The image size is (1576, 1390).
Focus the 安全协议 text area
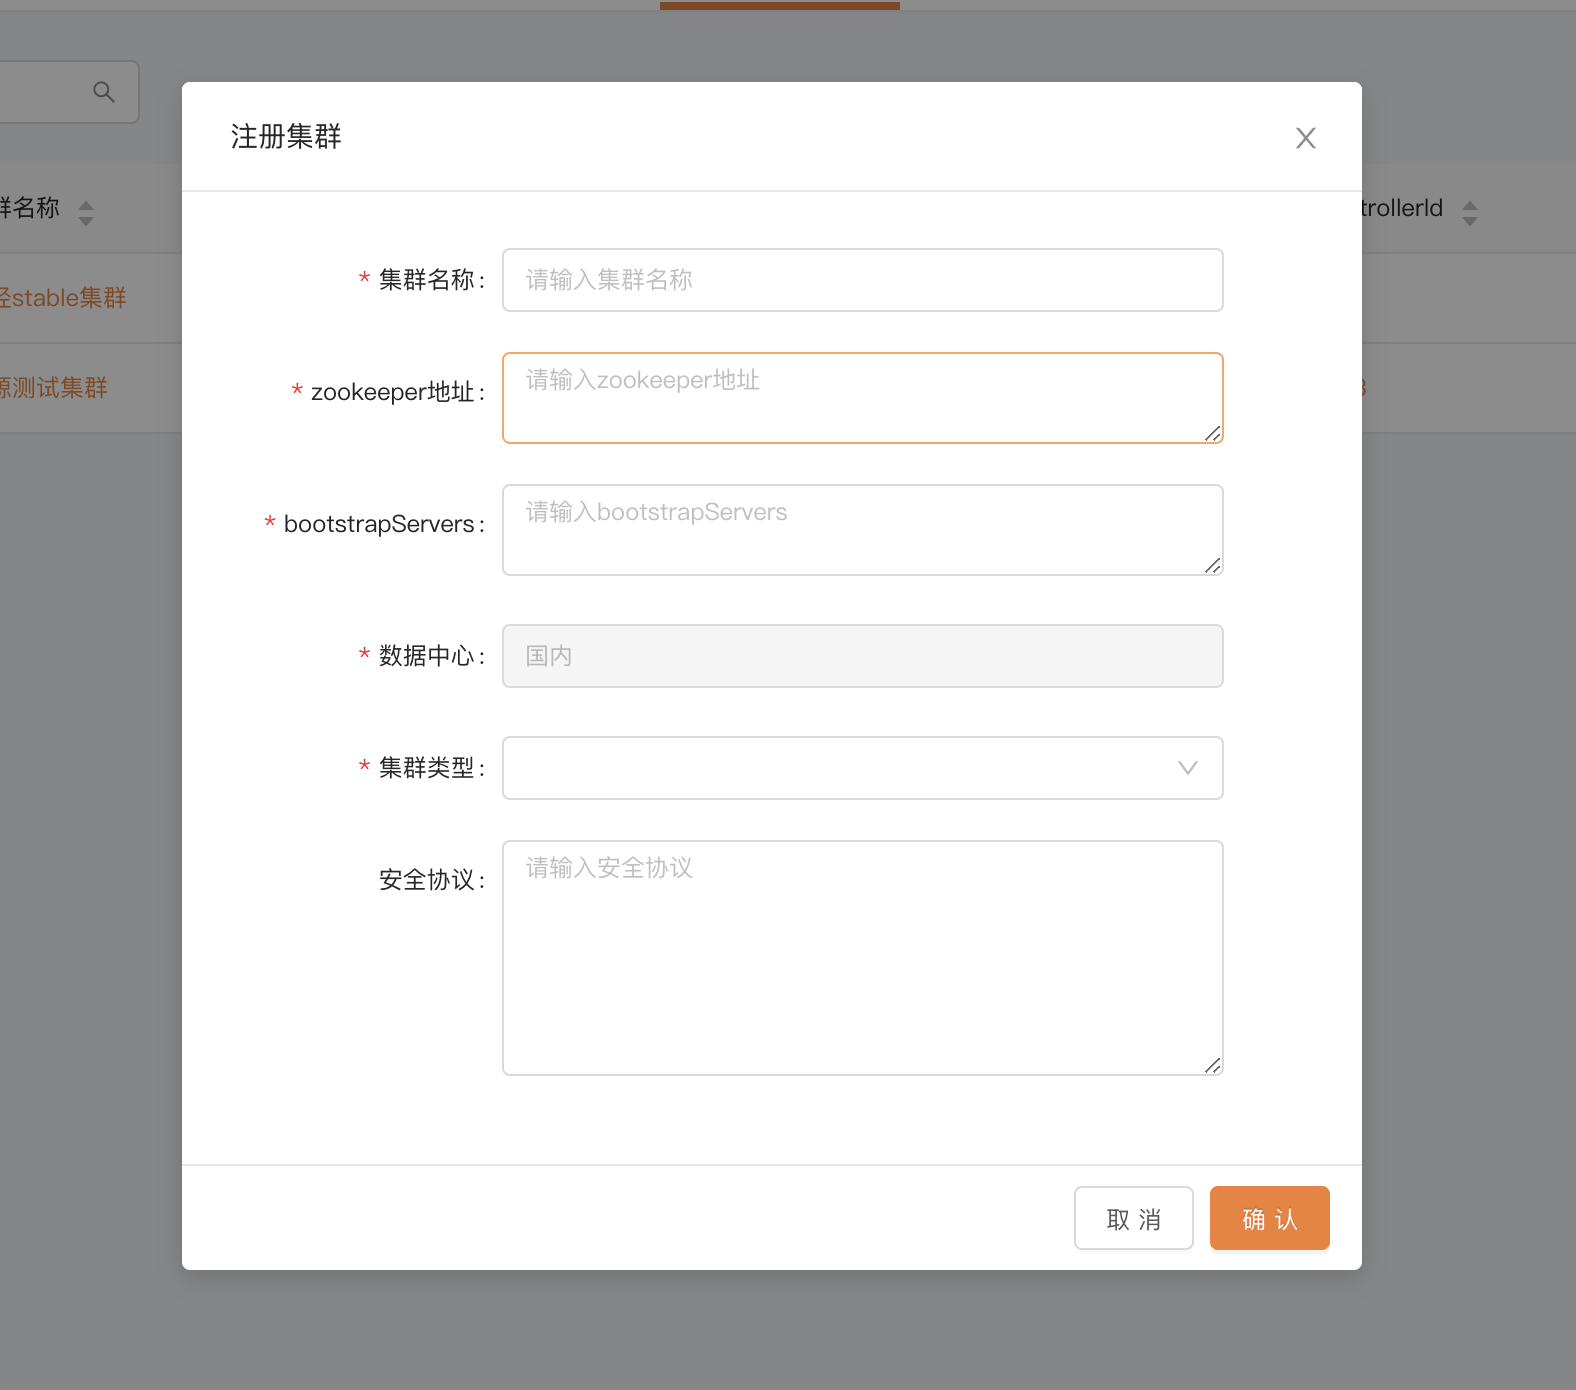pos(862,958)
